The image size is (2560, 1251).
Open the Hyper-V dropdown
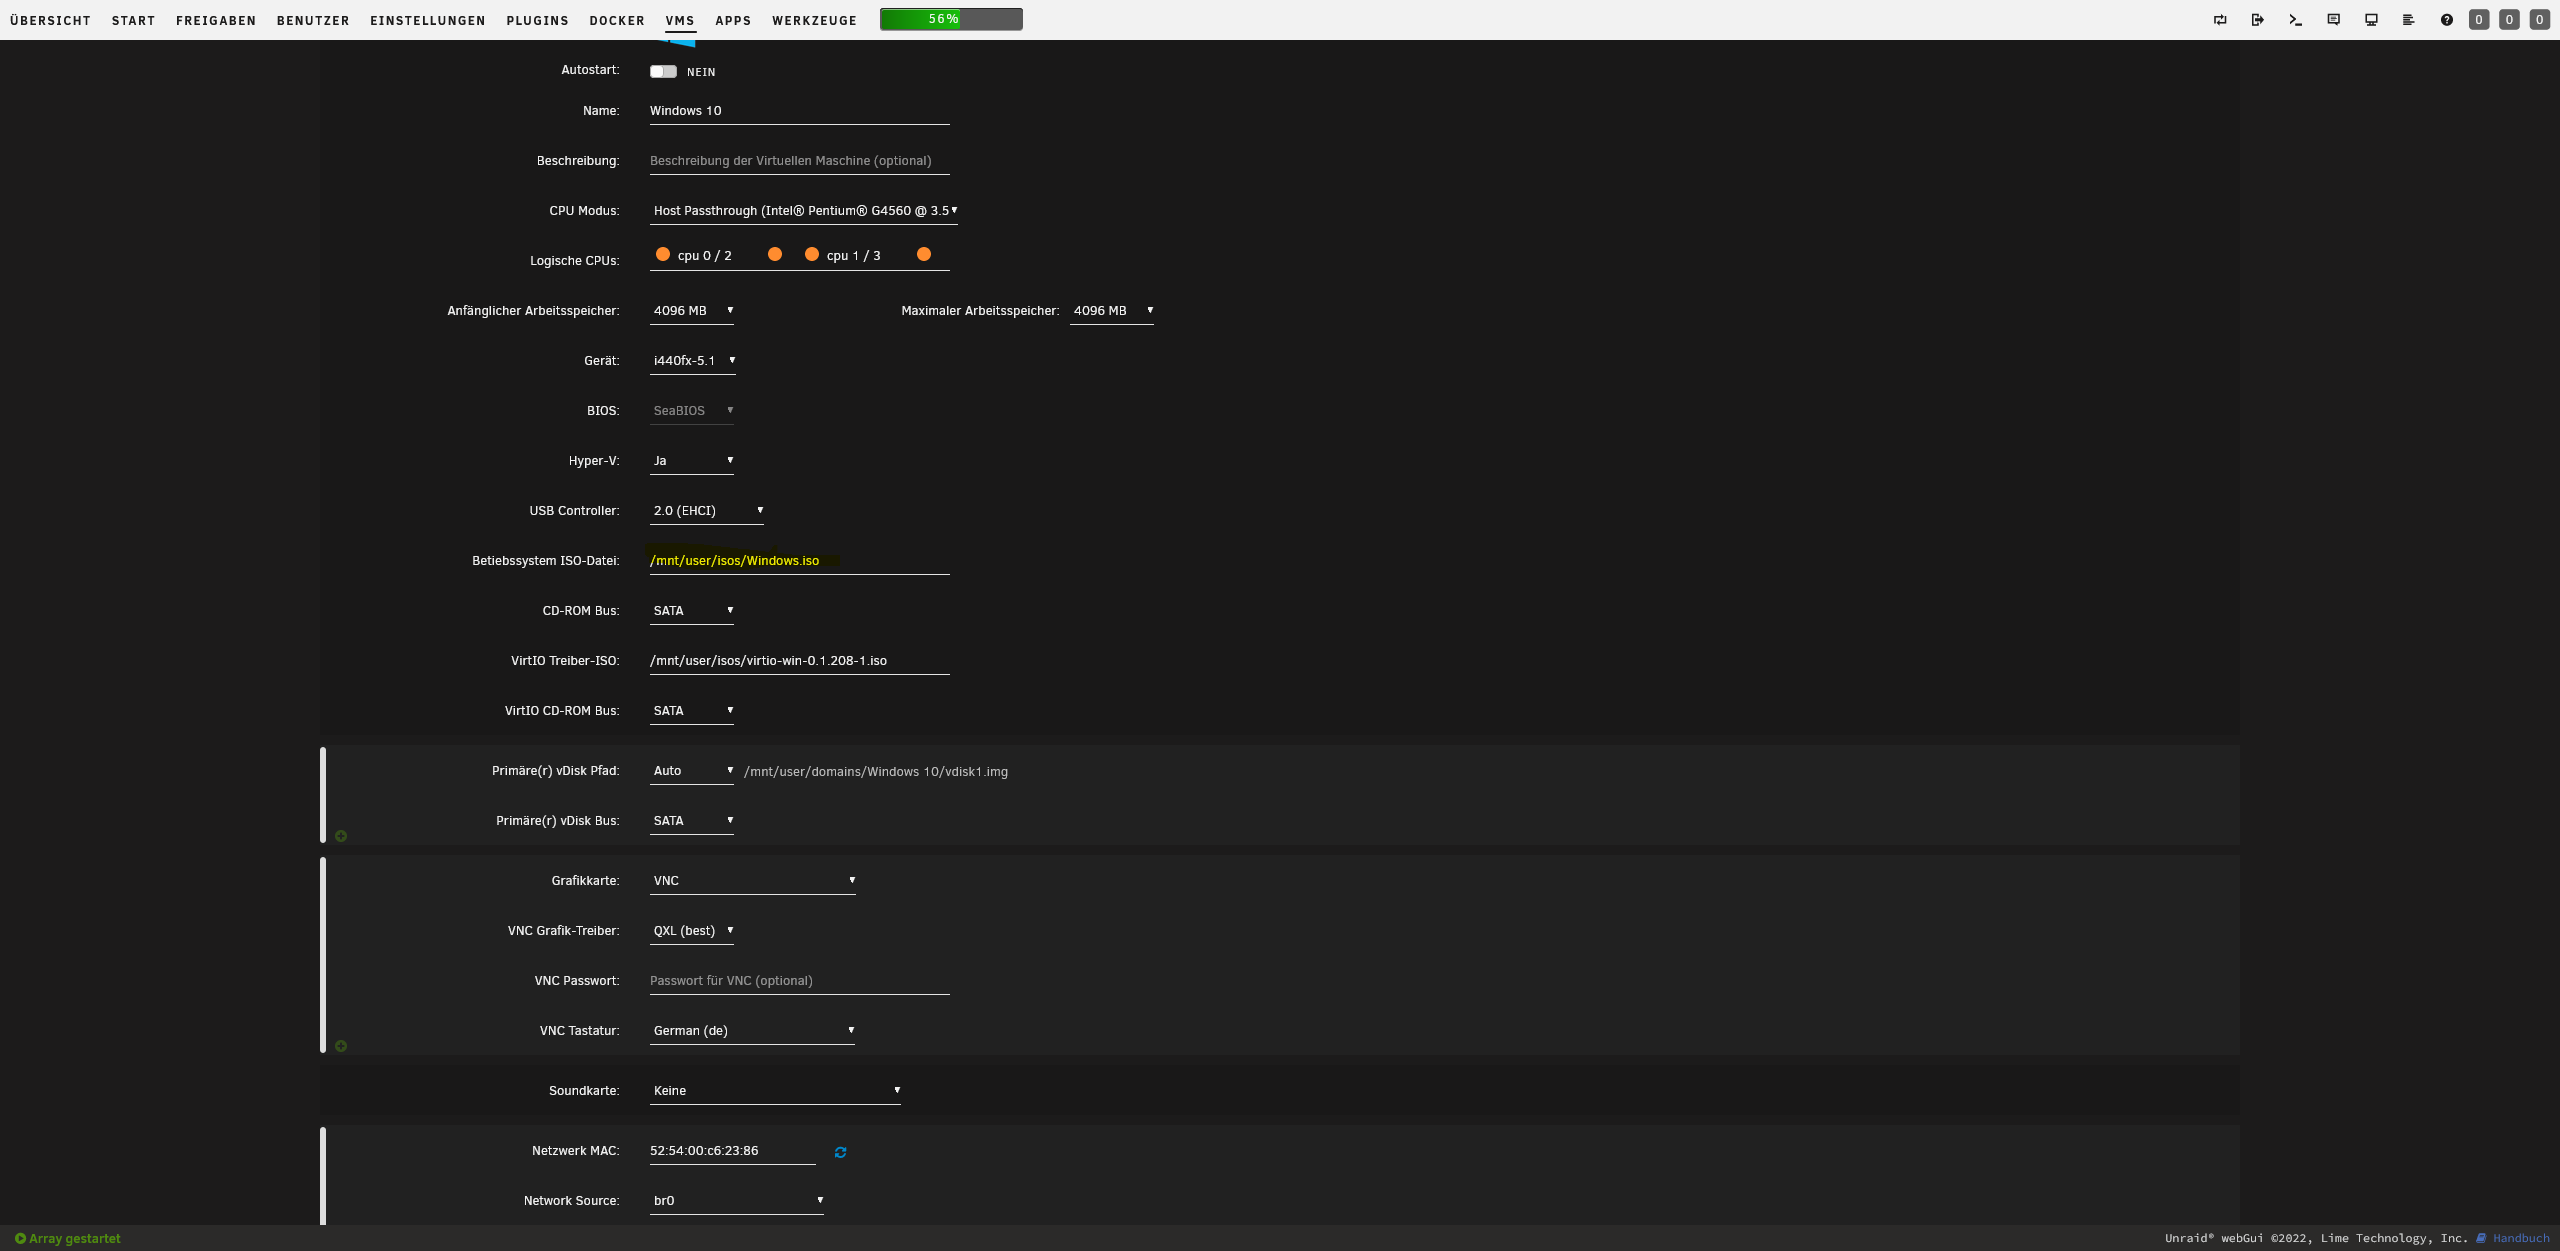point(692,461)
